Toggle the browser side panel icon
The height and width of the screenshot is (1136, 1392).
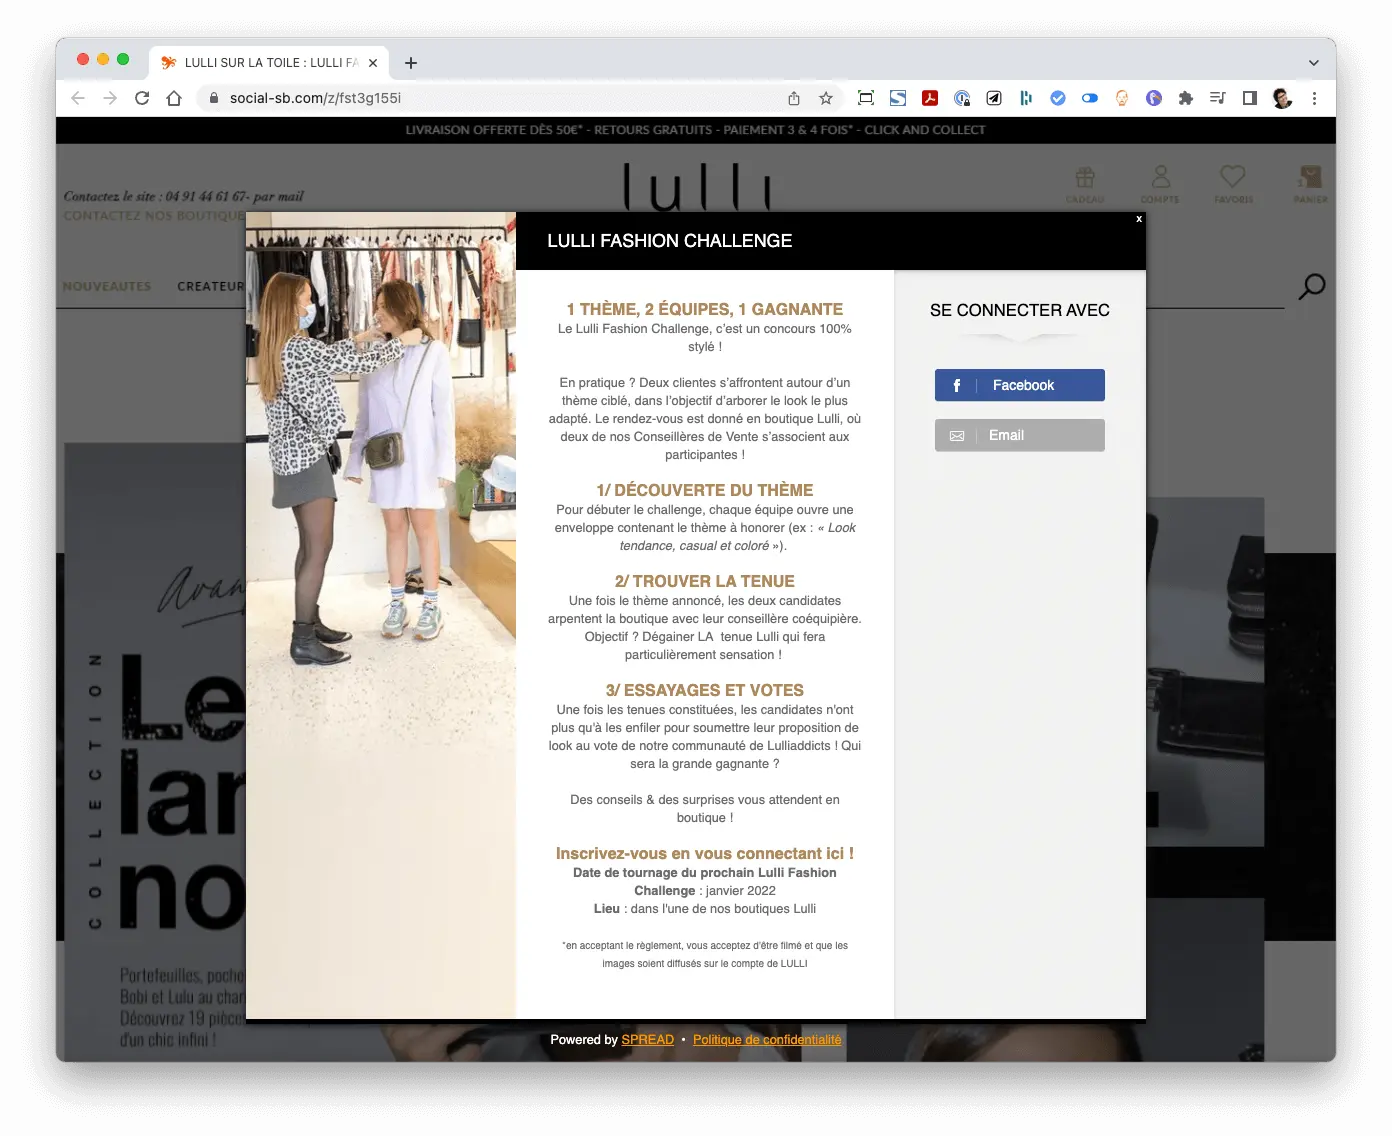(1250, 98)
